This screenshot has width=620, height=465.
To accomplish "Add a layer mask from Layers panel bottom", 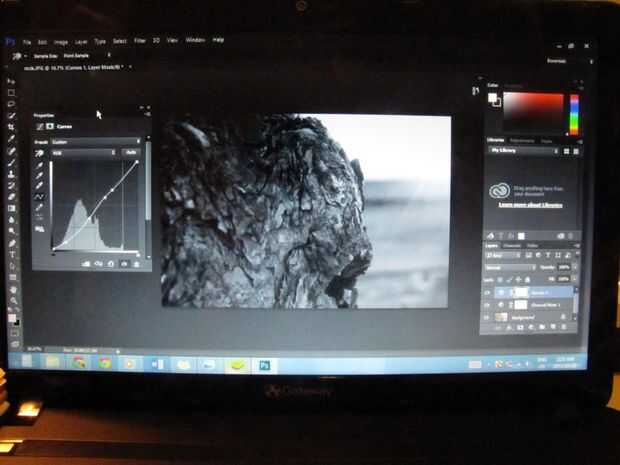I will (x=520, y=327).
